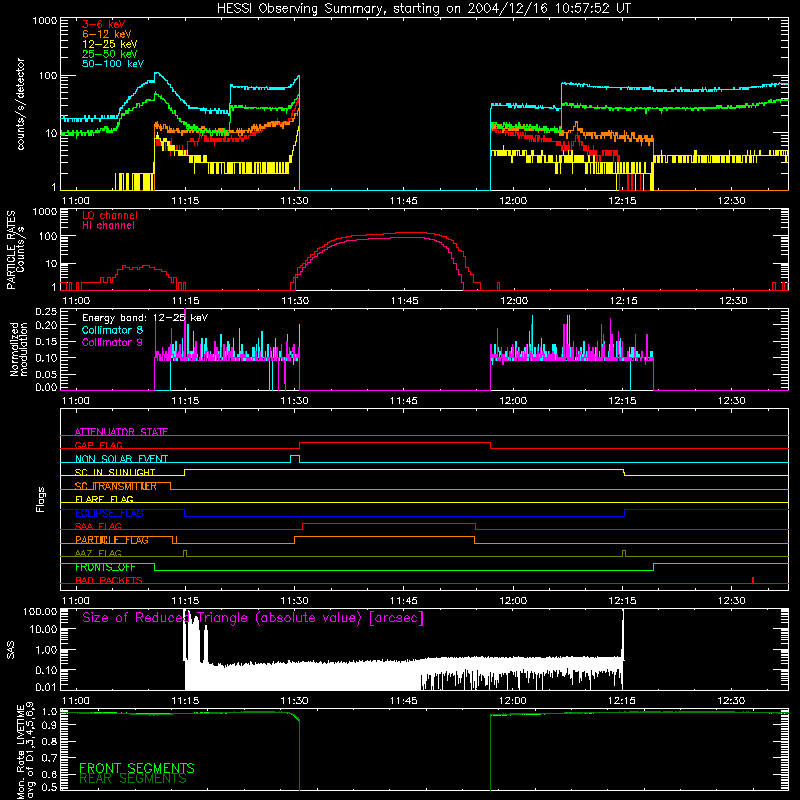The image size is (800, 800).
Task: Click the FLARE_FLAG label
Action: coord(104,499)
